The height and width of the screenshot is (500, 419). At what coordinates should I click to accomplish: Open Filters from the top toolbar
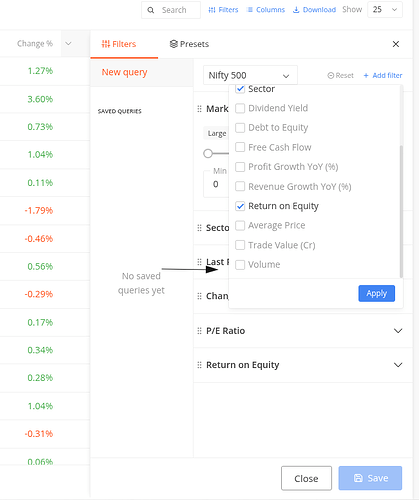[223, 10]
